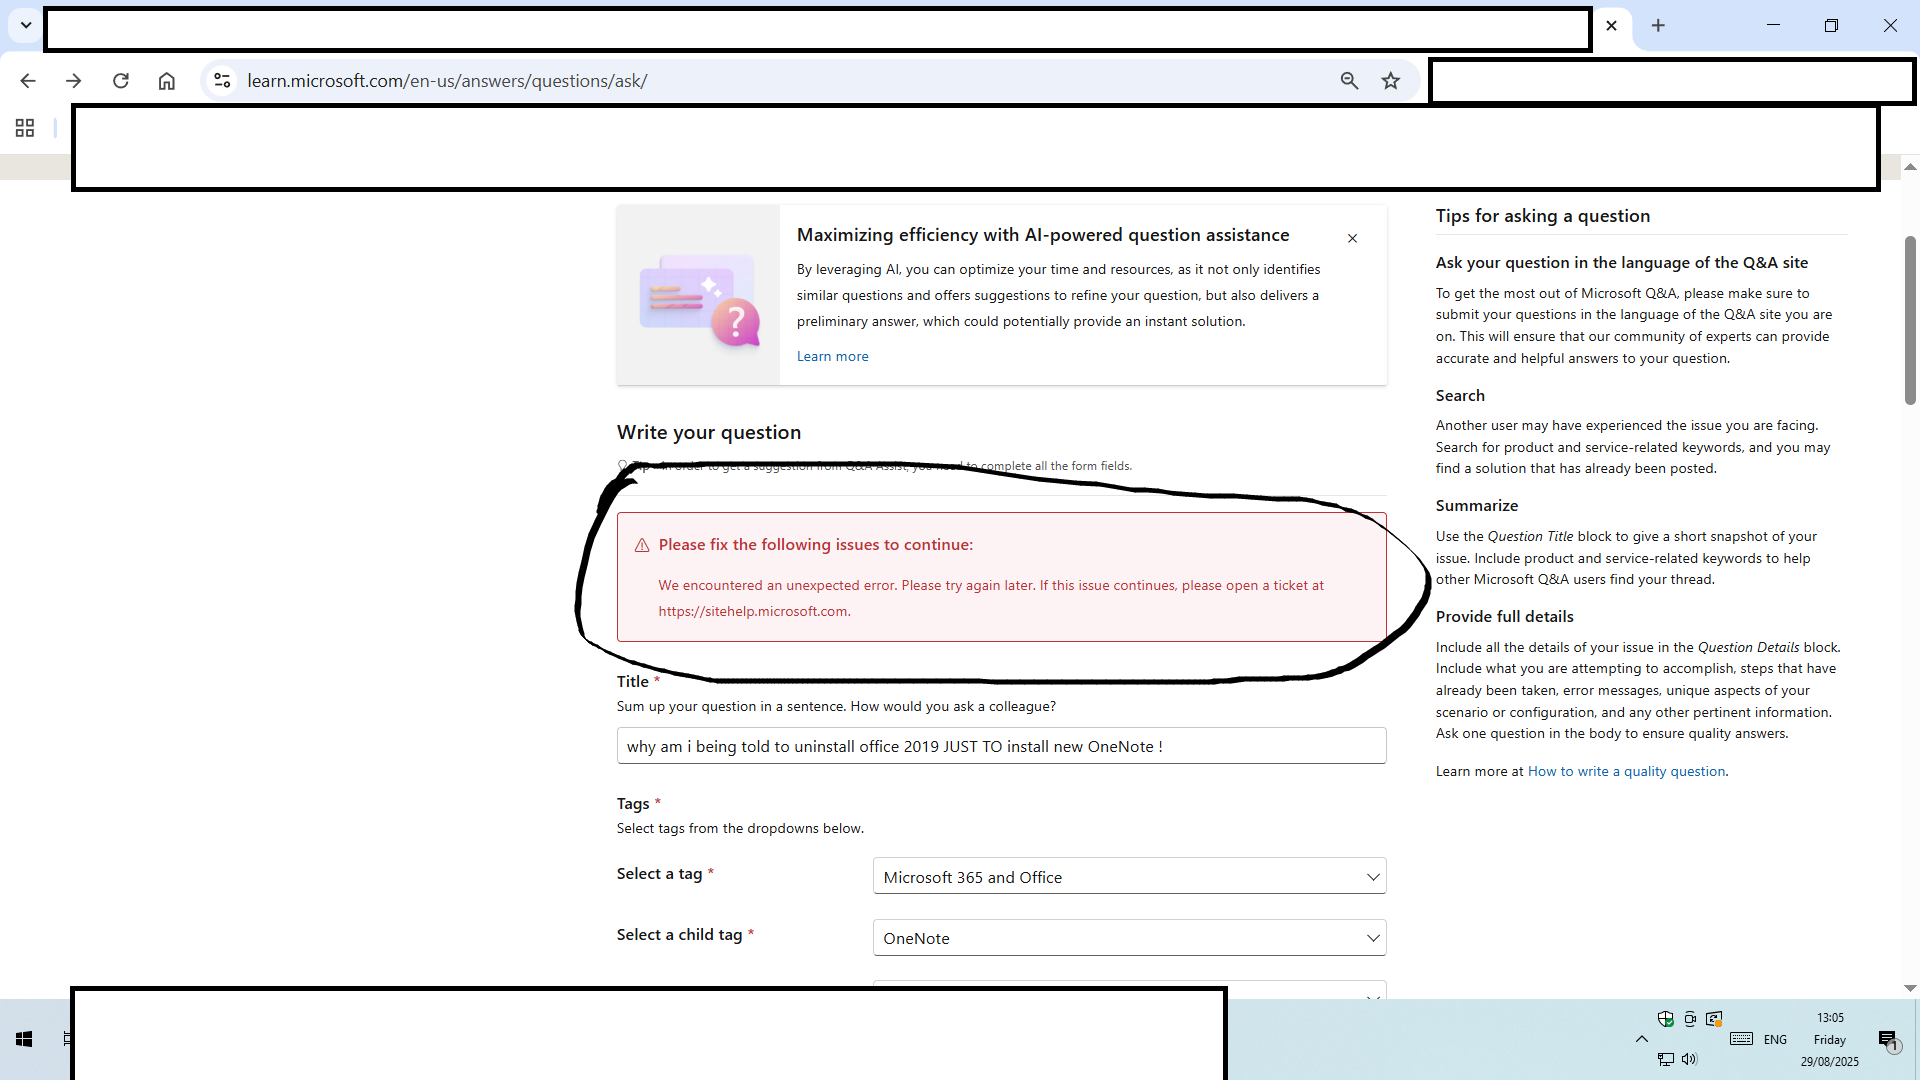The height and width of the screenshot is (1080, 1920).
Task: Click the Provide full details heading
Action: (1504, 617)
